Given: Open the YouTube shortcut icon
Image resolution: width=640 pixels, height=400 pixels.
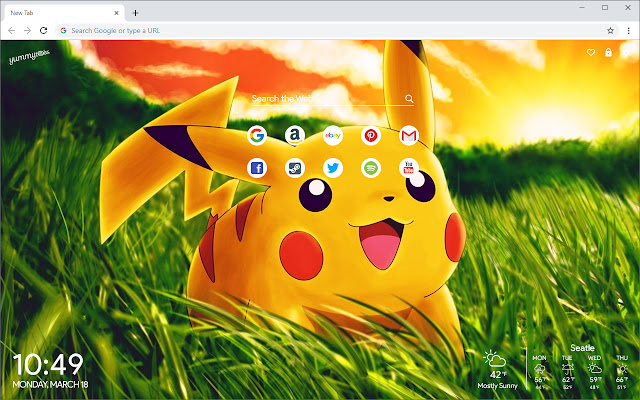Looking at the screenshot, I should 409,168.
